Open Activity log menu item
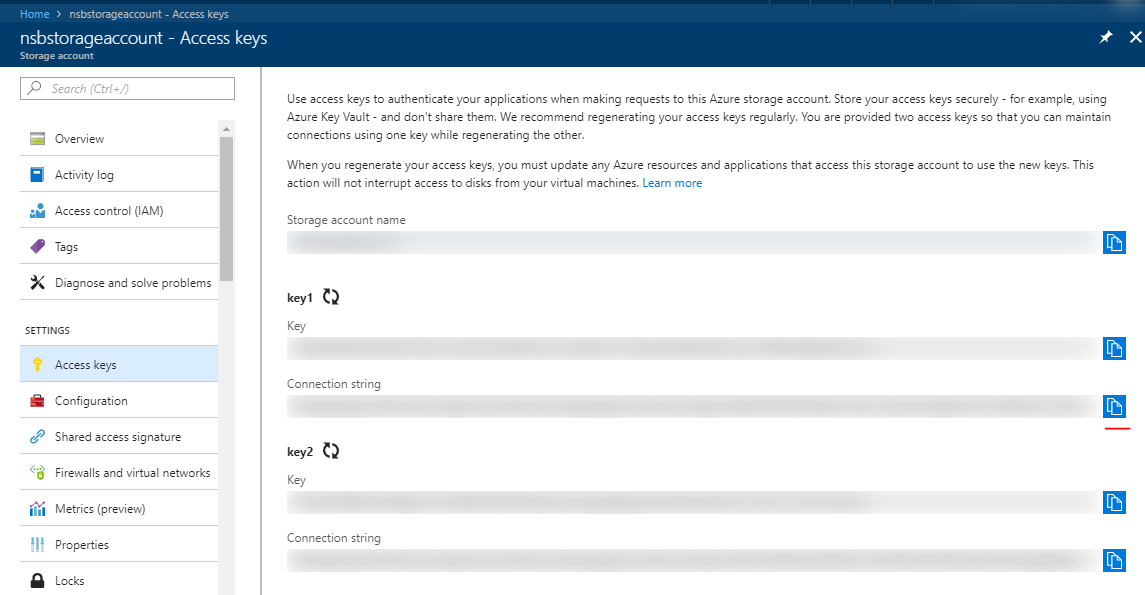Viewport: 1145px width, 595px height. click(x=119, y=174)
